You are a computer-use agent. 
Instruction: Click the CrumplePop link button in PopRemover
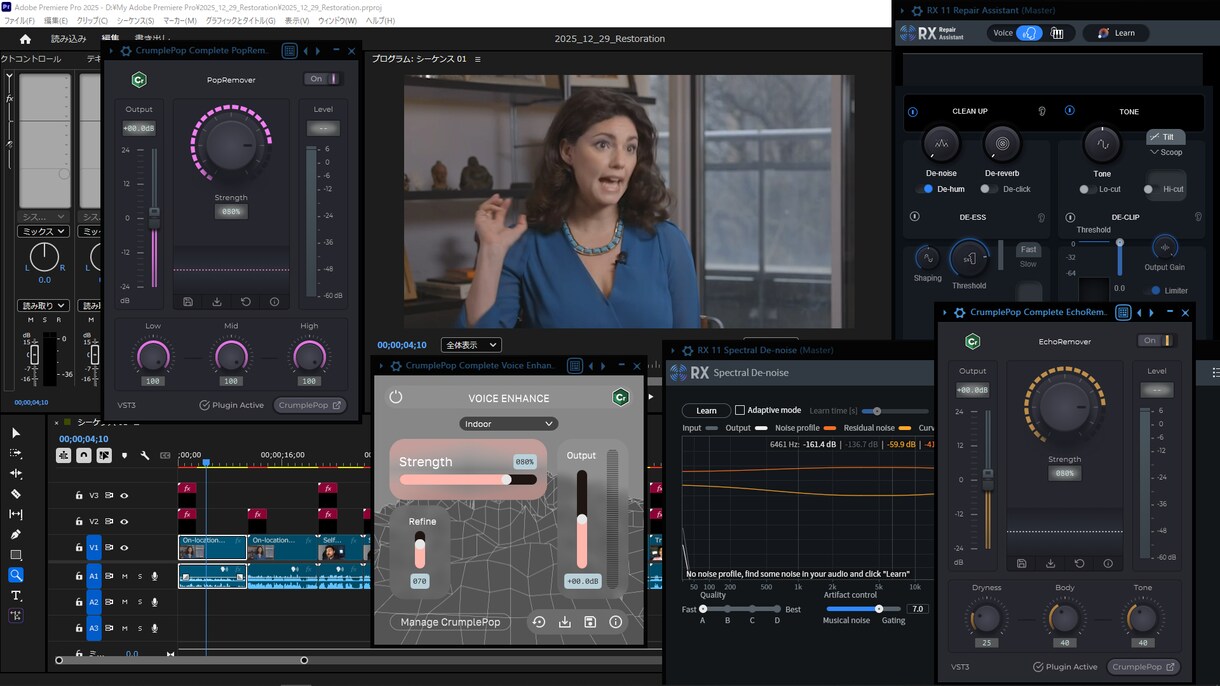pyautogui.click(x=310, y=405)
